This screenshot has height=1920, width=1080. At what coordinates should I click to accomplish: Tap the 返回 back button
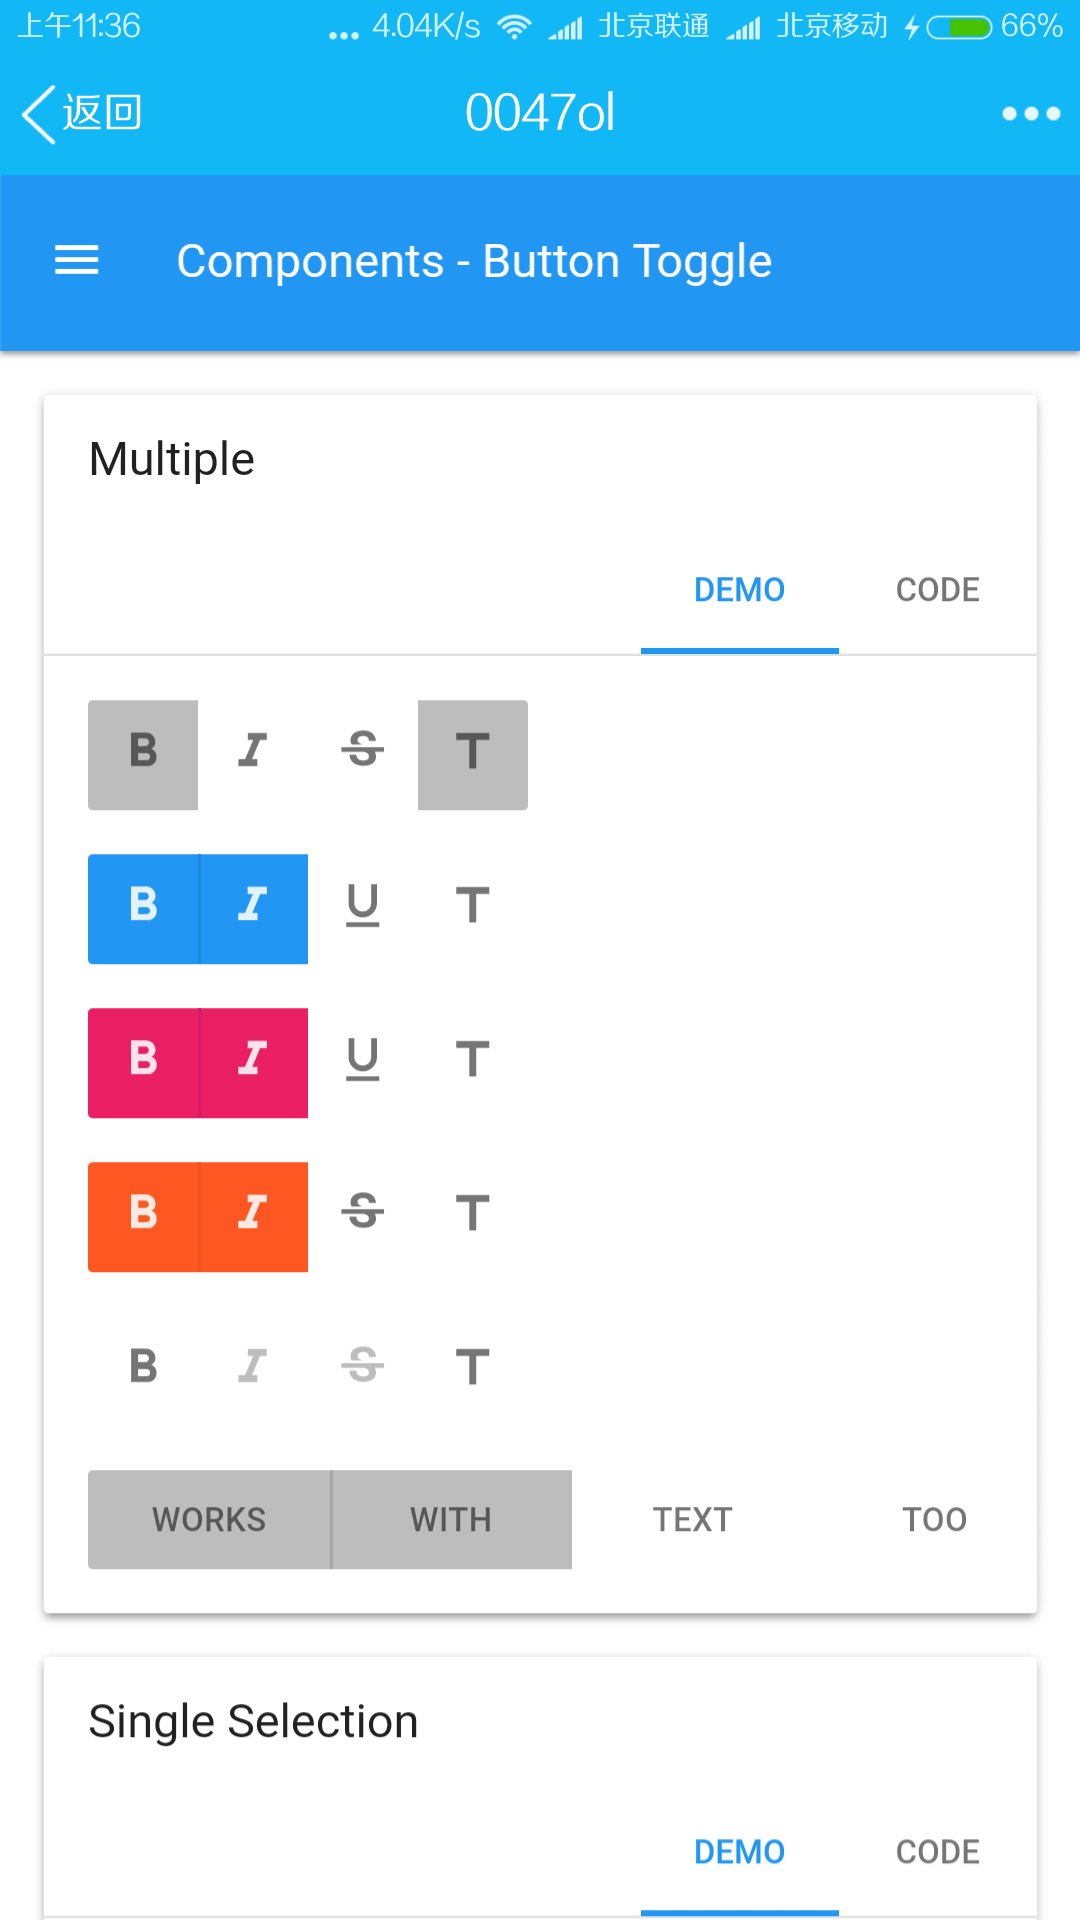(80, 113)
